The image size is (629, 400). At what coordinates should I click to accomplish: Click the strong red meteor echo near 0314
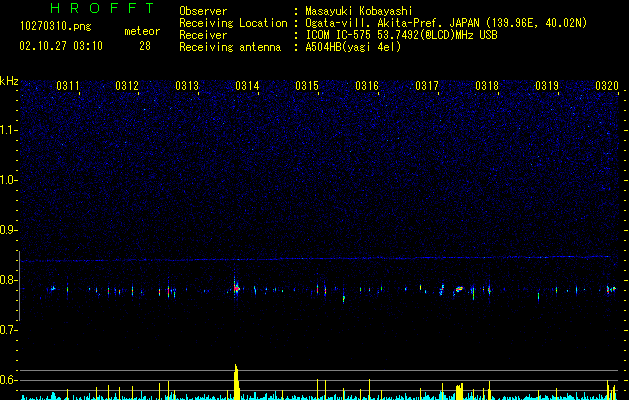236,288
